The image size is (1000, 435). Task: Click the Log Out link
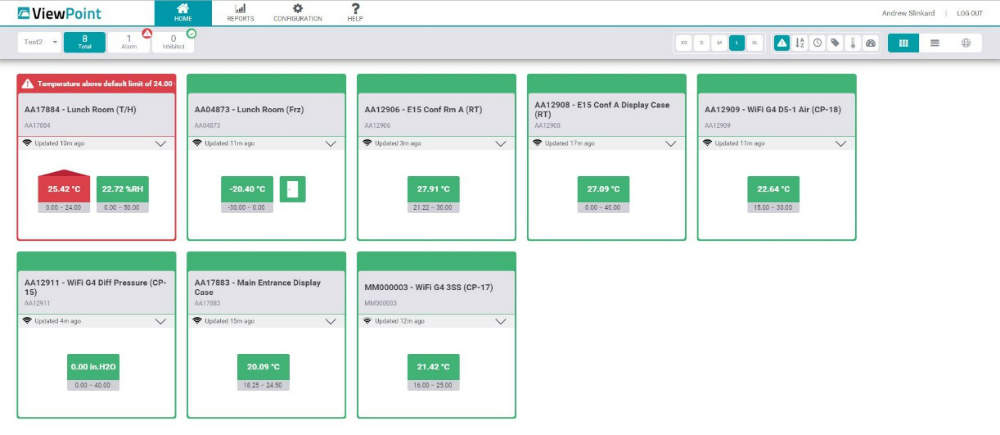pyautogui.click(x=969, y=13)
